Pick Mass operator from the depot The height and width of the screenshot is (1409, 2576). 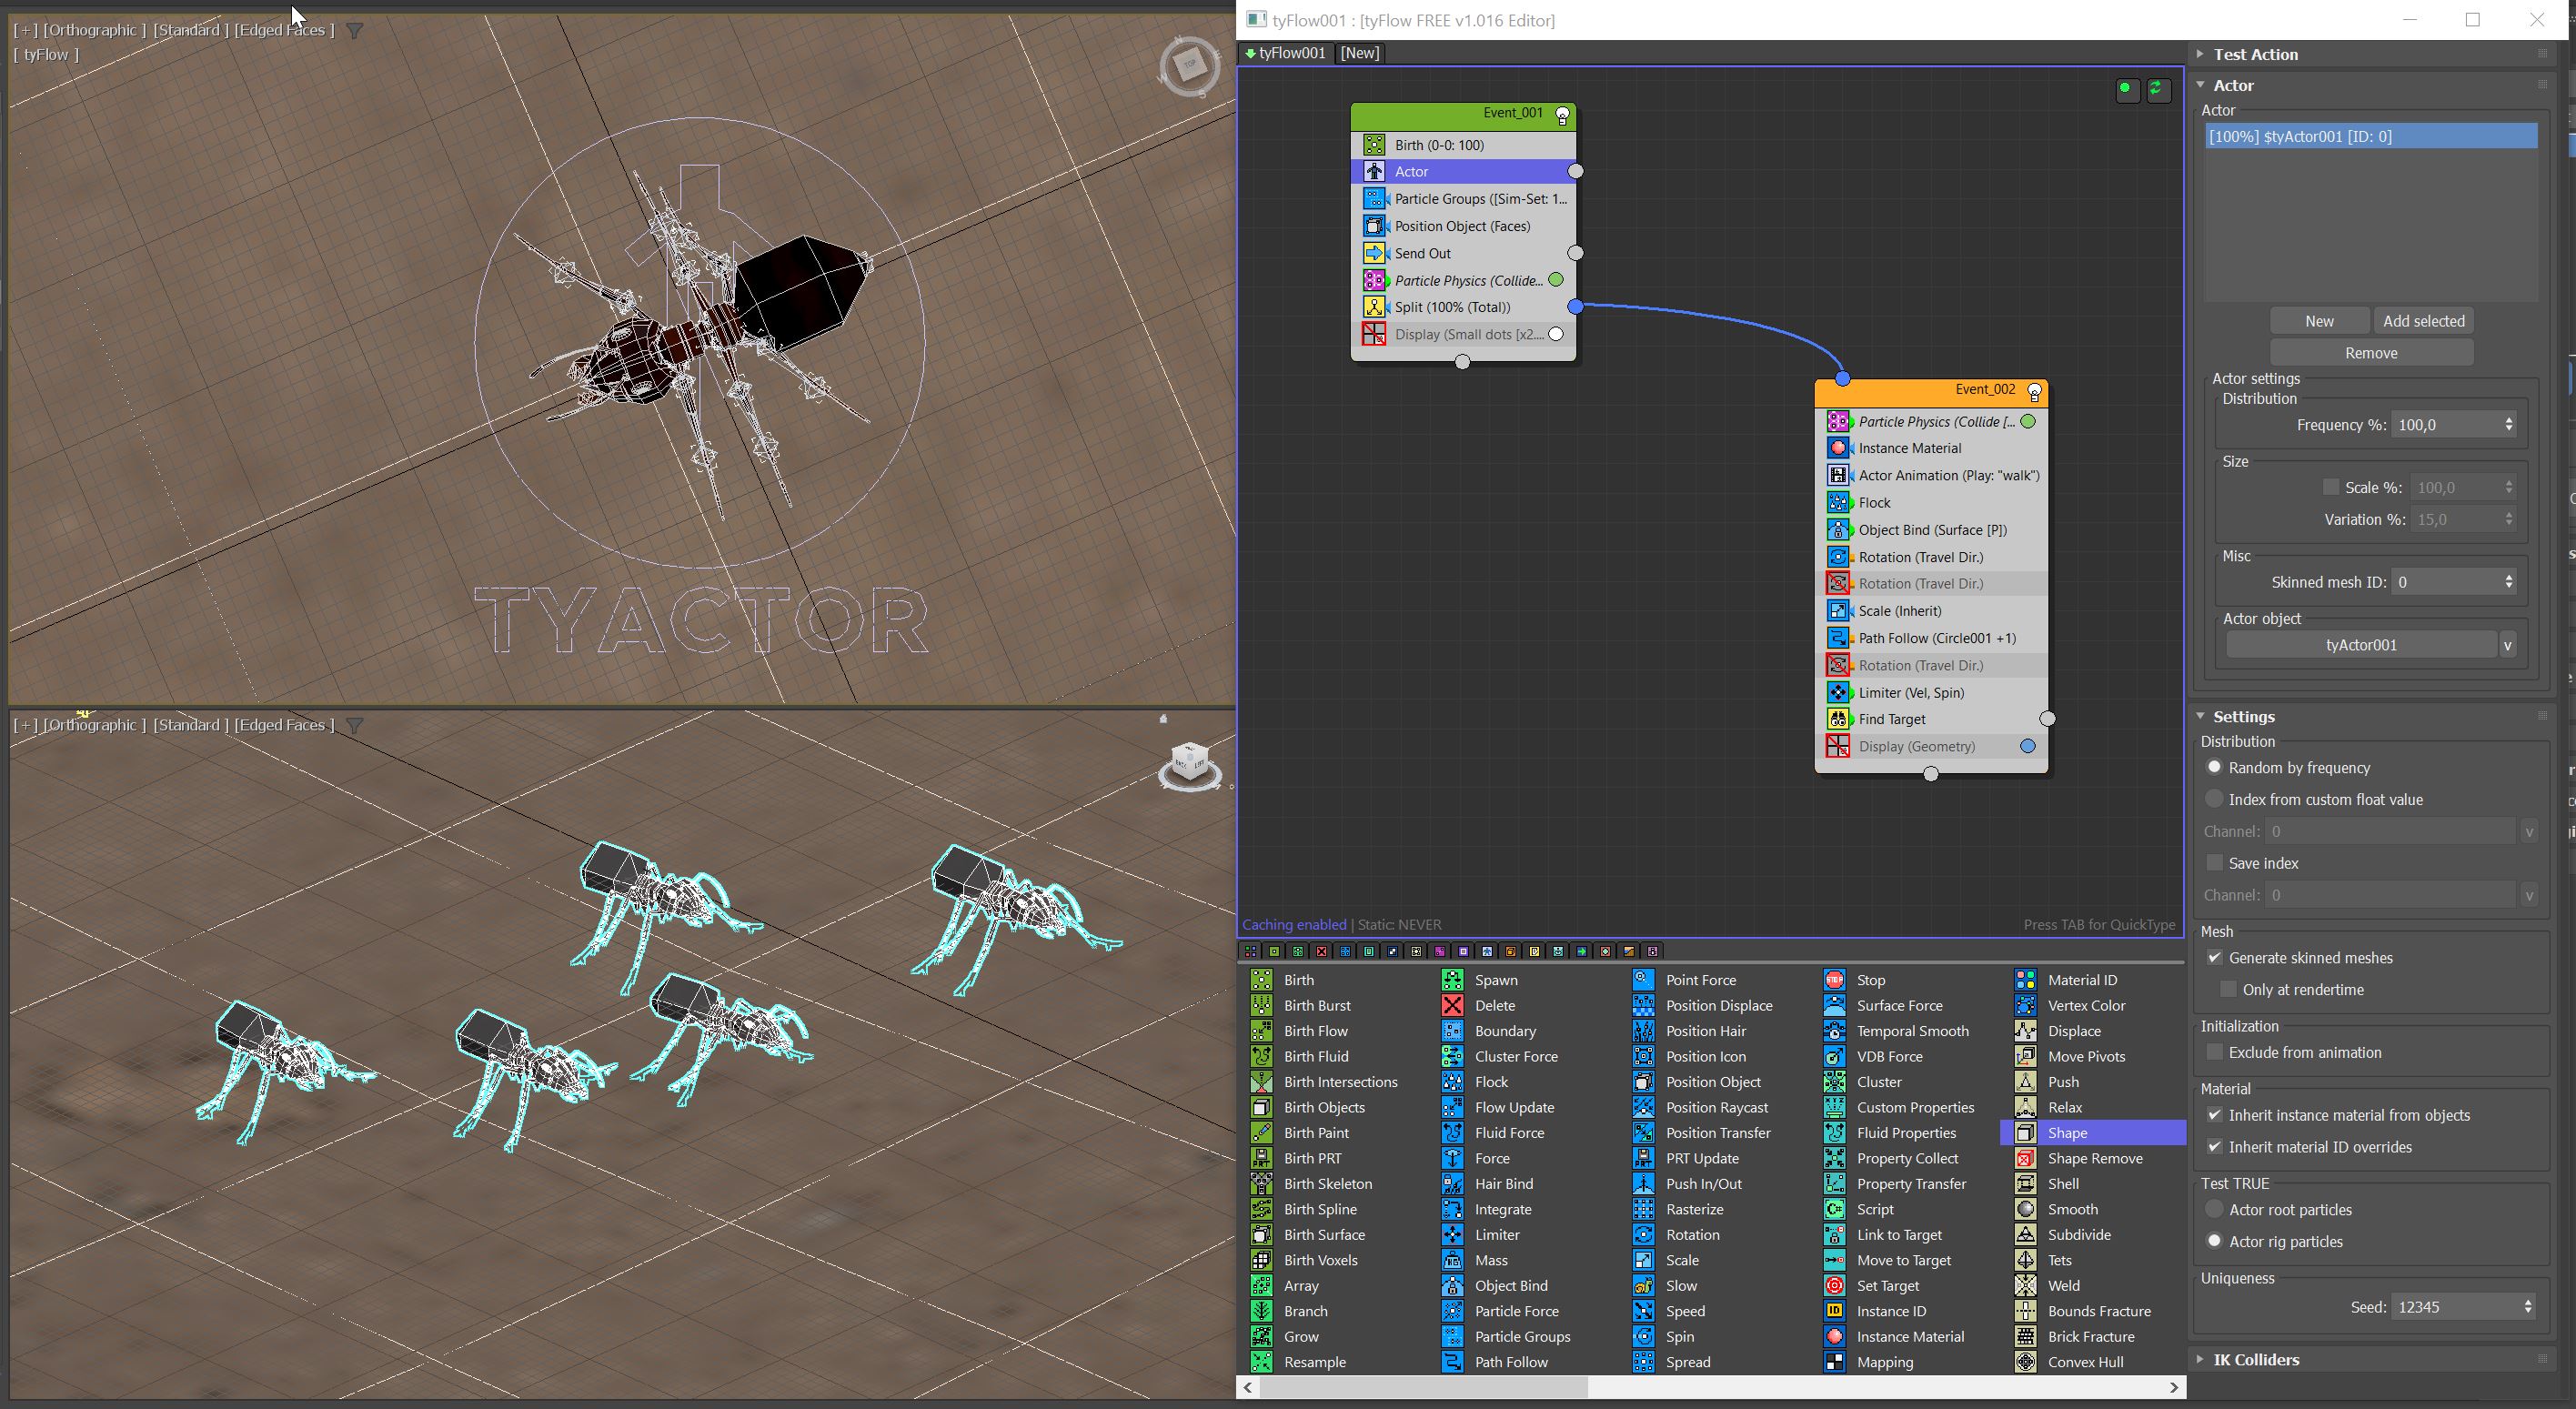pos(1490,1260)
